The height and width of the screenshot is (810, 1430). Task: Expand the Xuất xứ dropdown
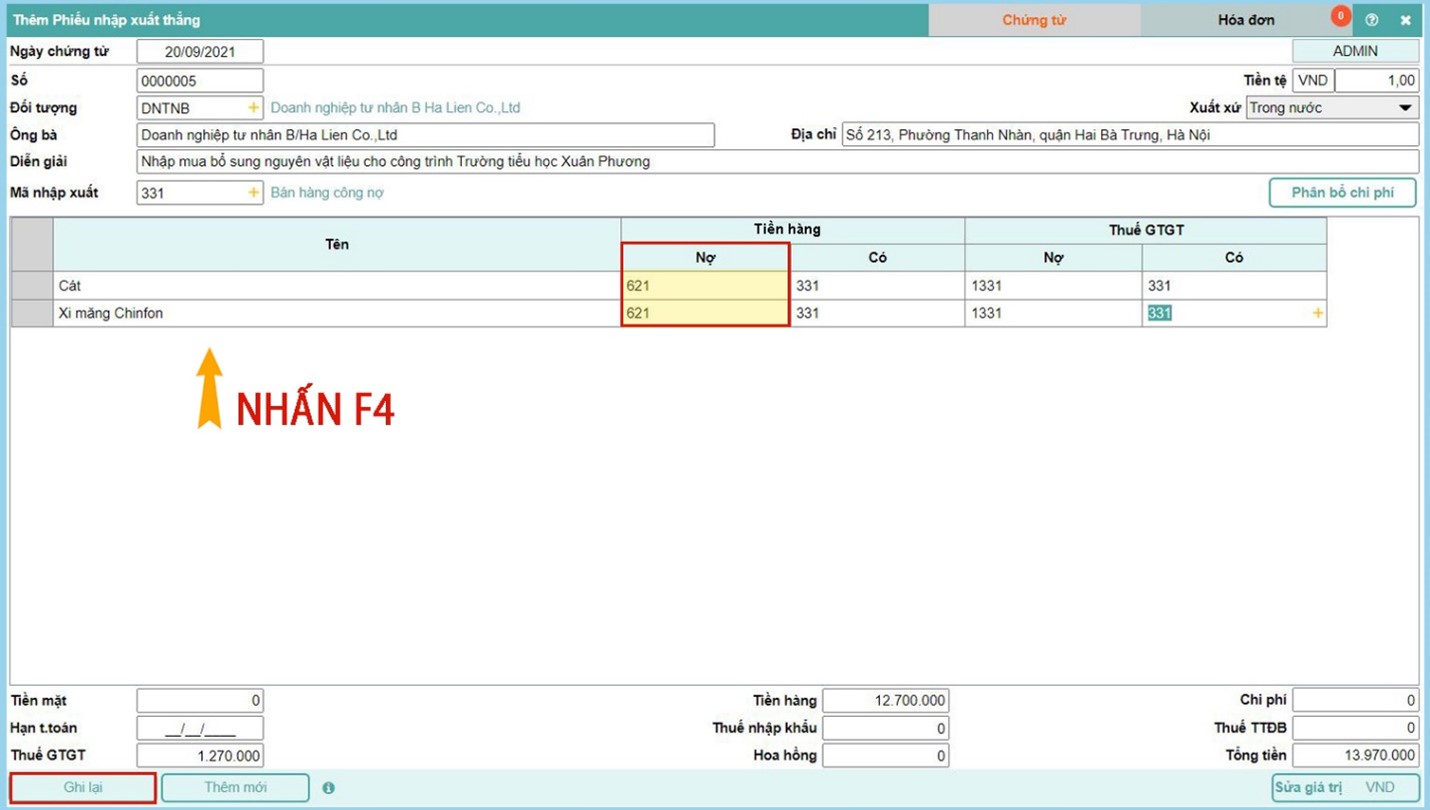1404,108
